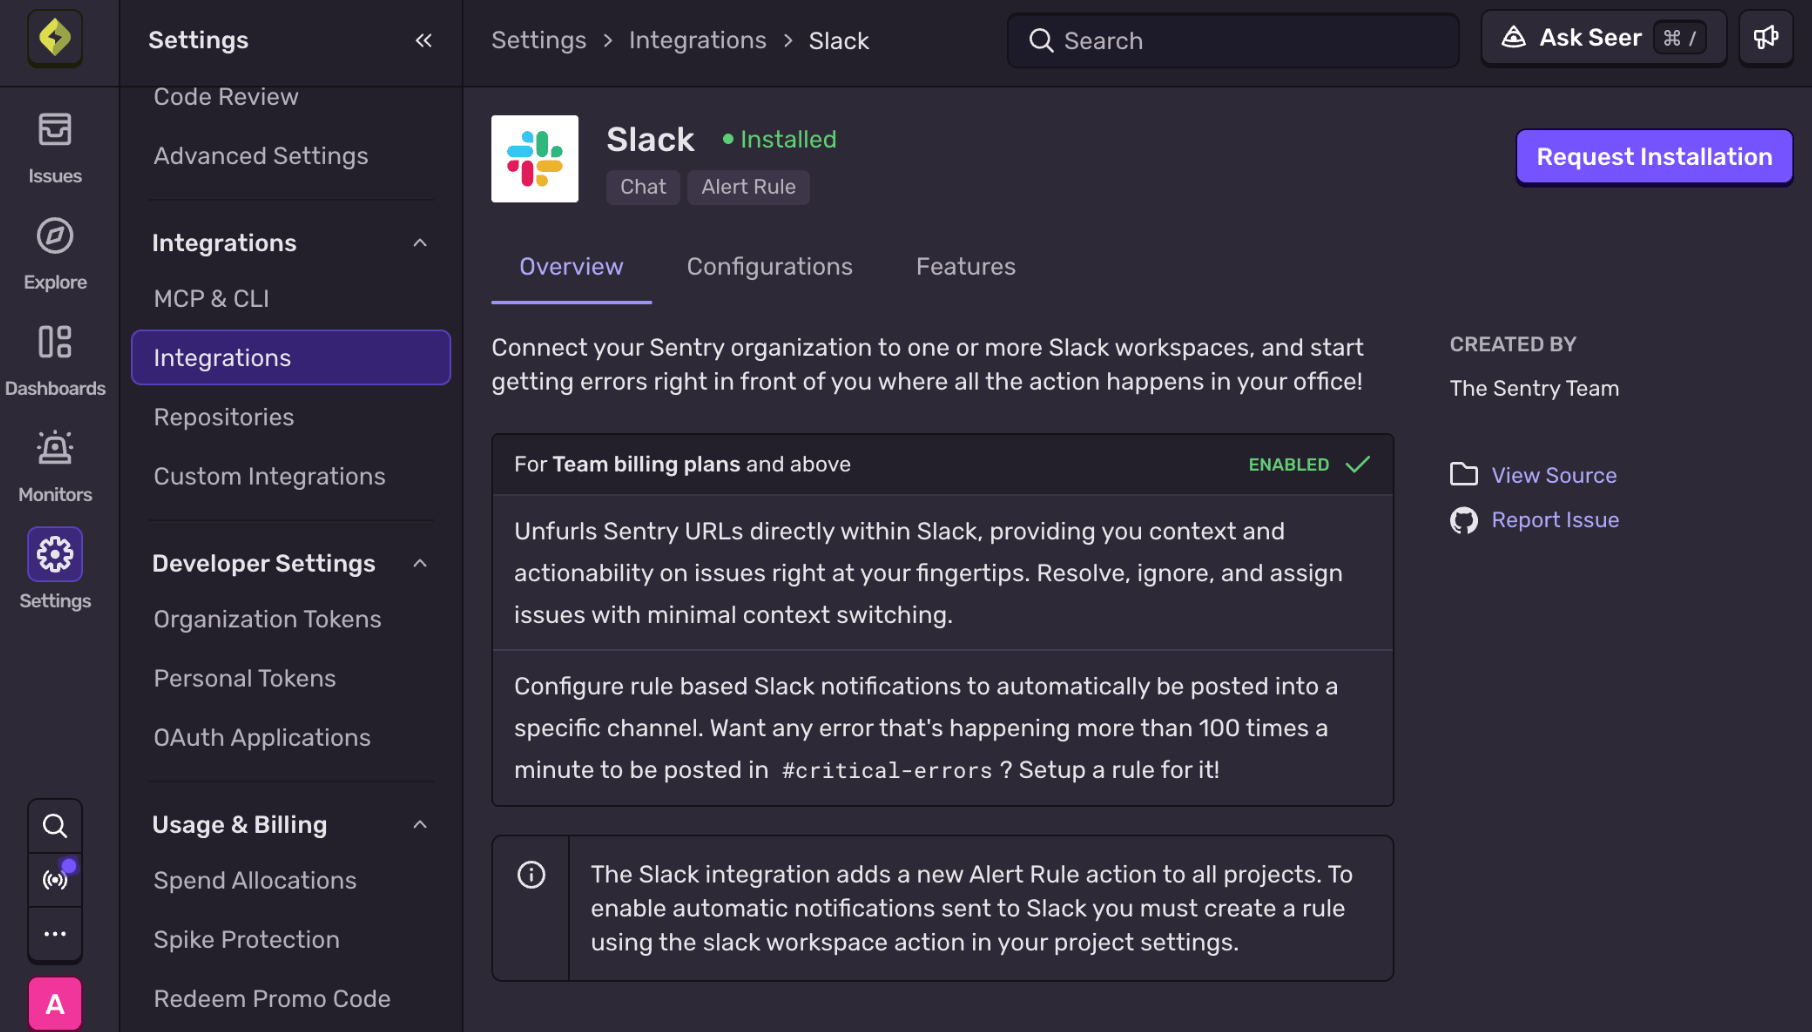
Task: Click the Developer Settings header text
Action: (x=264, y=563)
